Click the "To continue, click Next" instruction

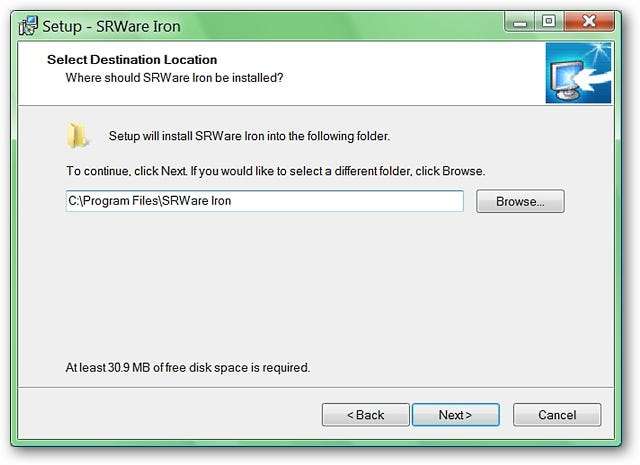tap(275, 171)
